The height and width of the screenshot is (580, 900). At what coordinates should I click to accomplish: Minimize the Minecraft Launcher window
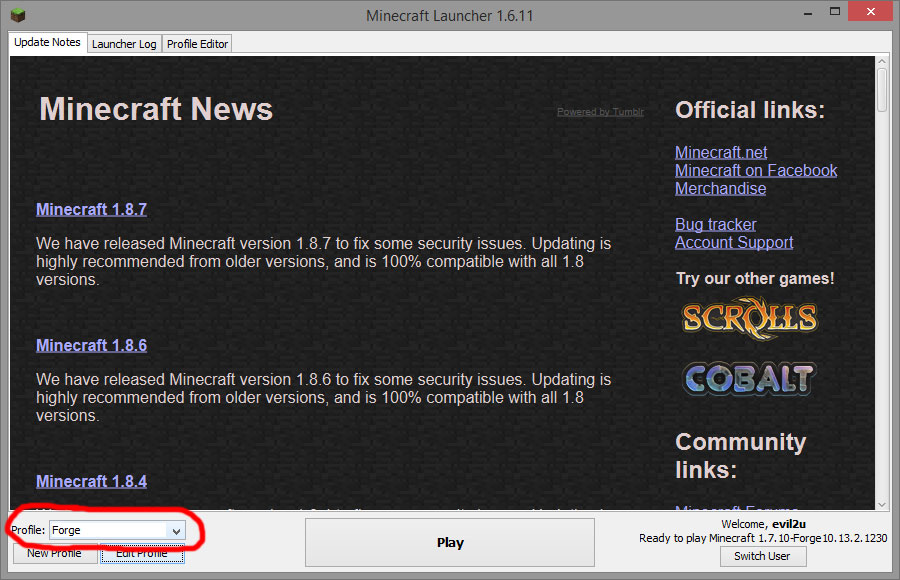(808, 13)
